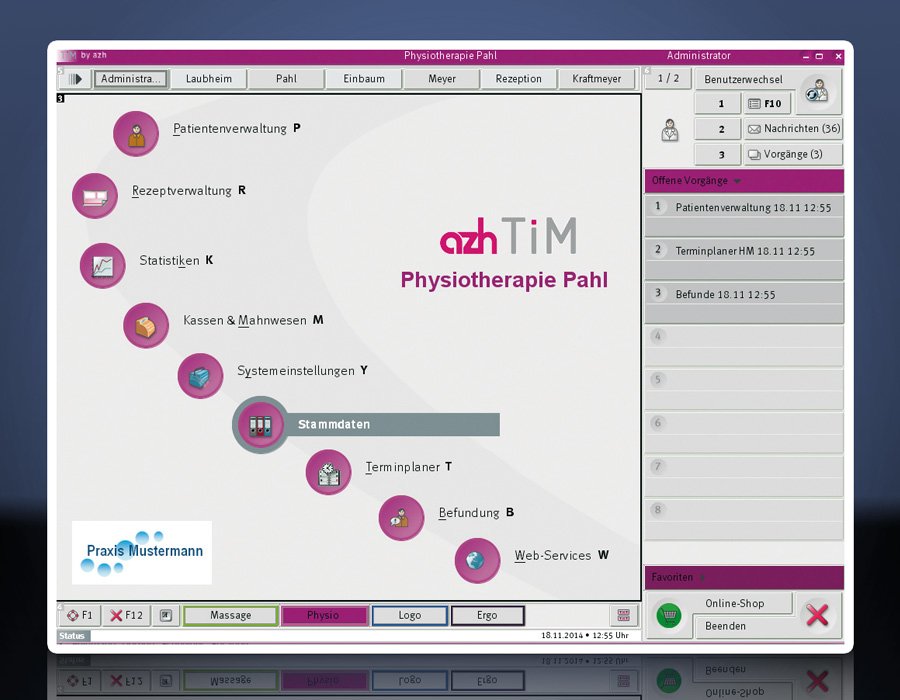Open Vorgänge (3) button
The width and height of the screenshot is (900, 700).
tap(793, 154)
